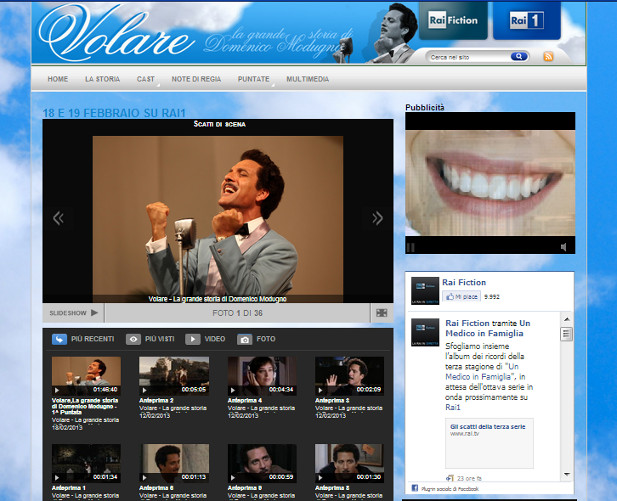Click the Facebook Mi piace button
617x501 pixels.
461,297
